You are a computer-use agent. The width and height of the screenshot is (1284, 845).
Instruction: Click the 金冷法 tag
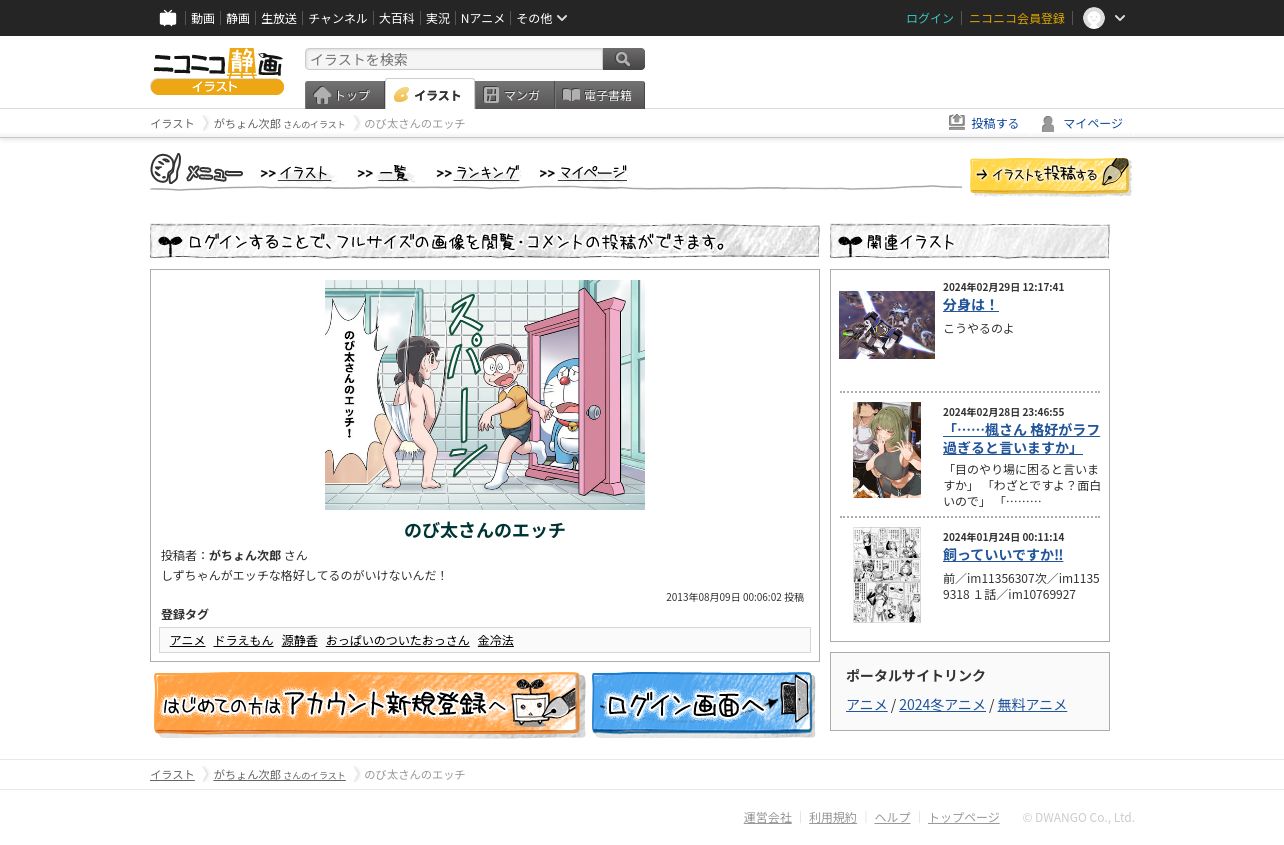(496, 640)
